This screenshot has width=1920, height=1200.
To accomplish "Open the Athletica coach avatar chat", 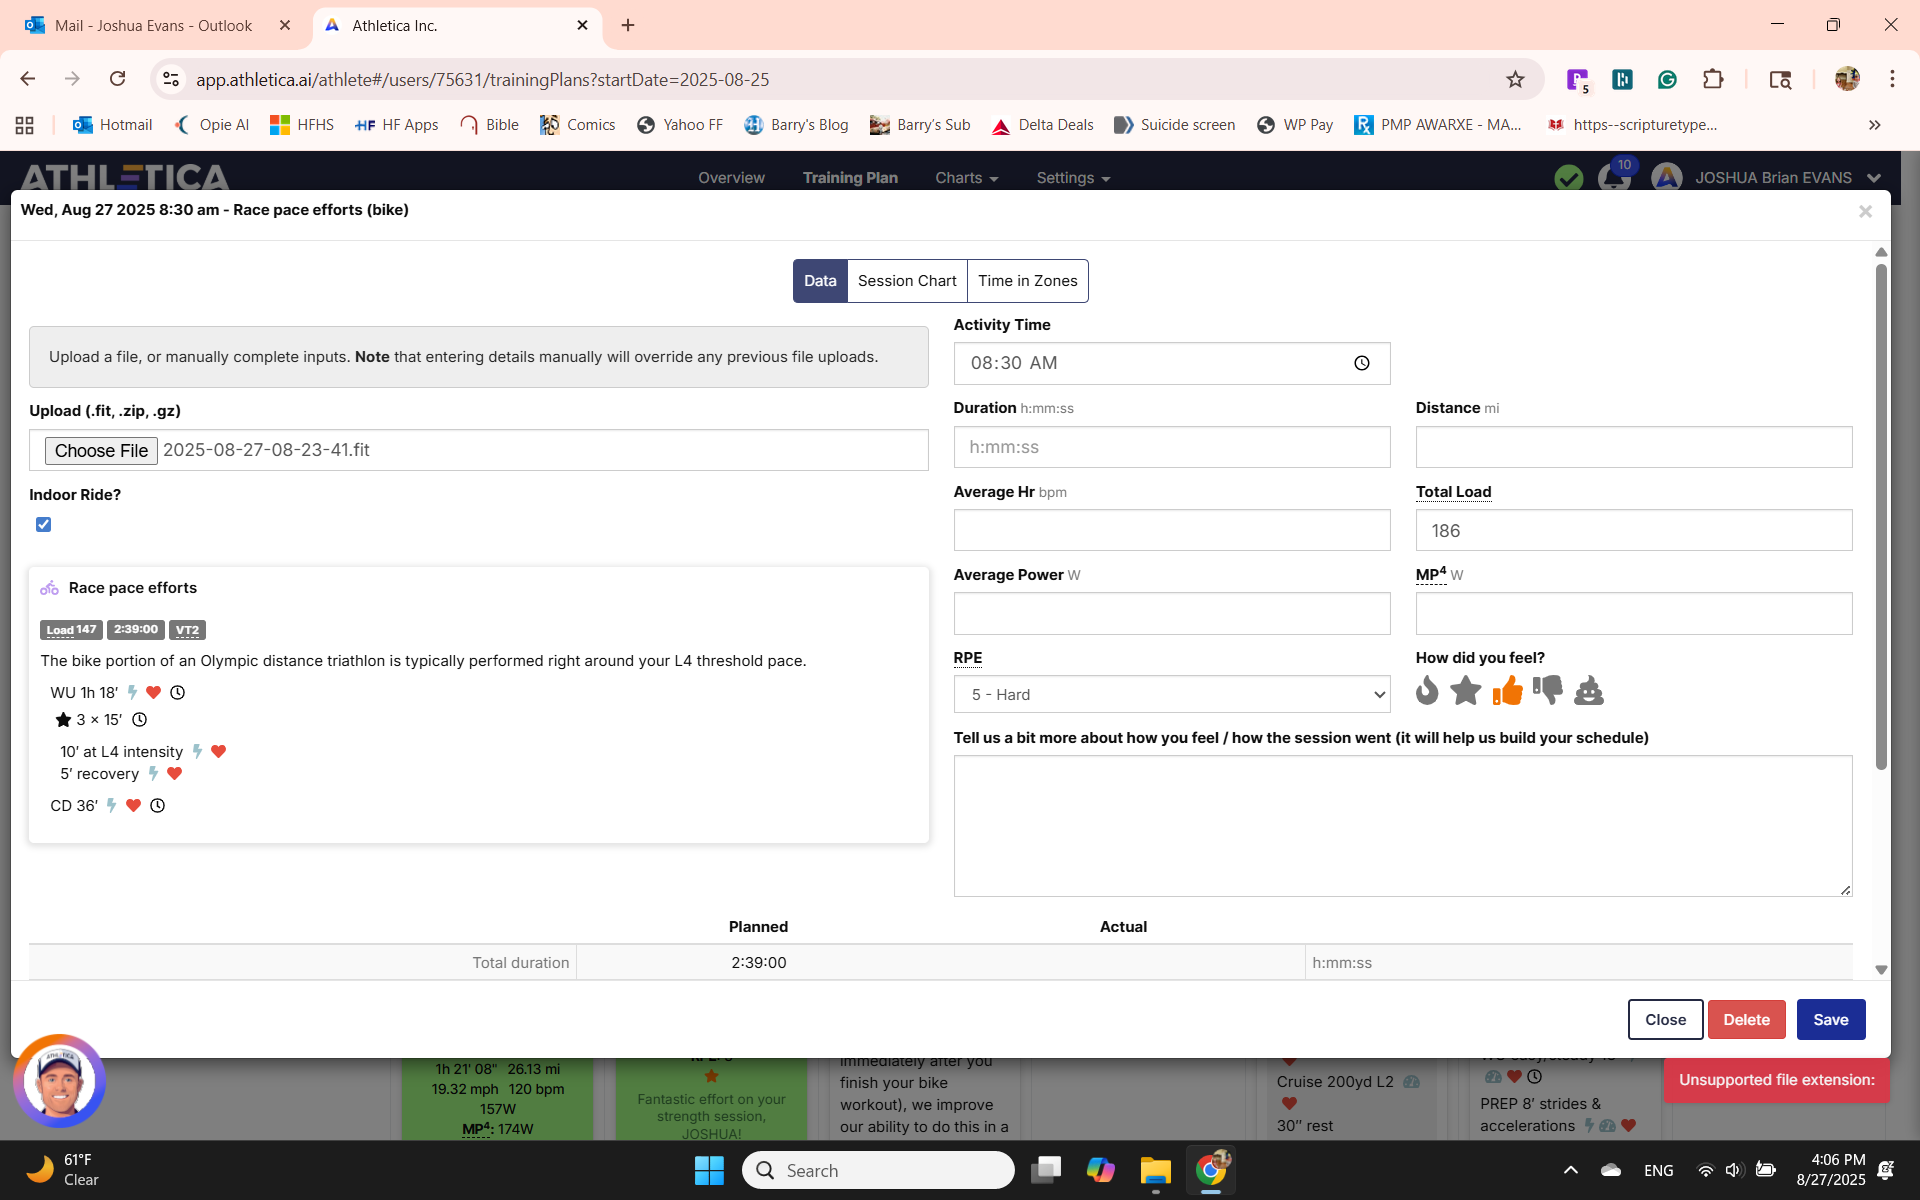I will tap(59, 1081).
